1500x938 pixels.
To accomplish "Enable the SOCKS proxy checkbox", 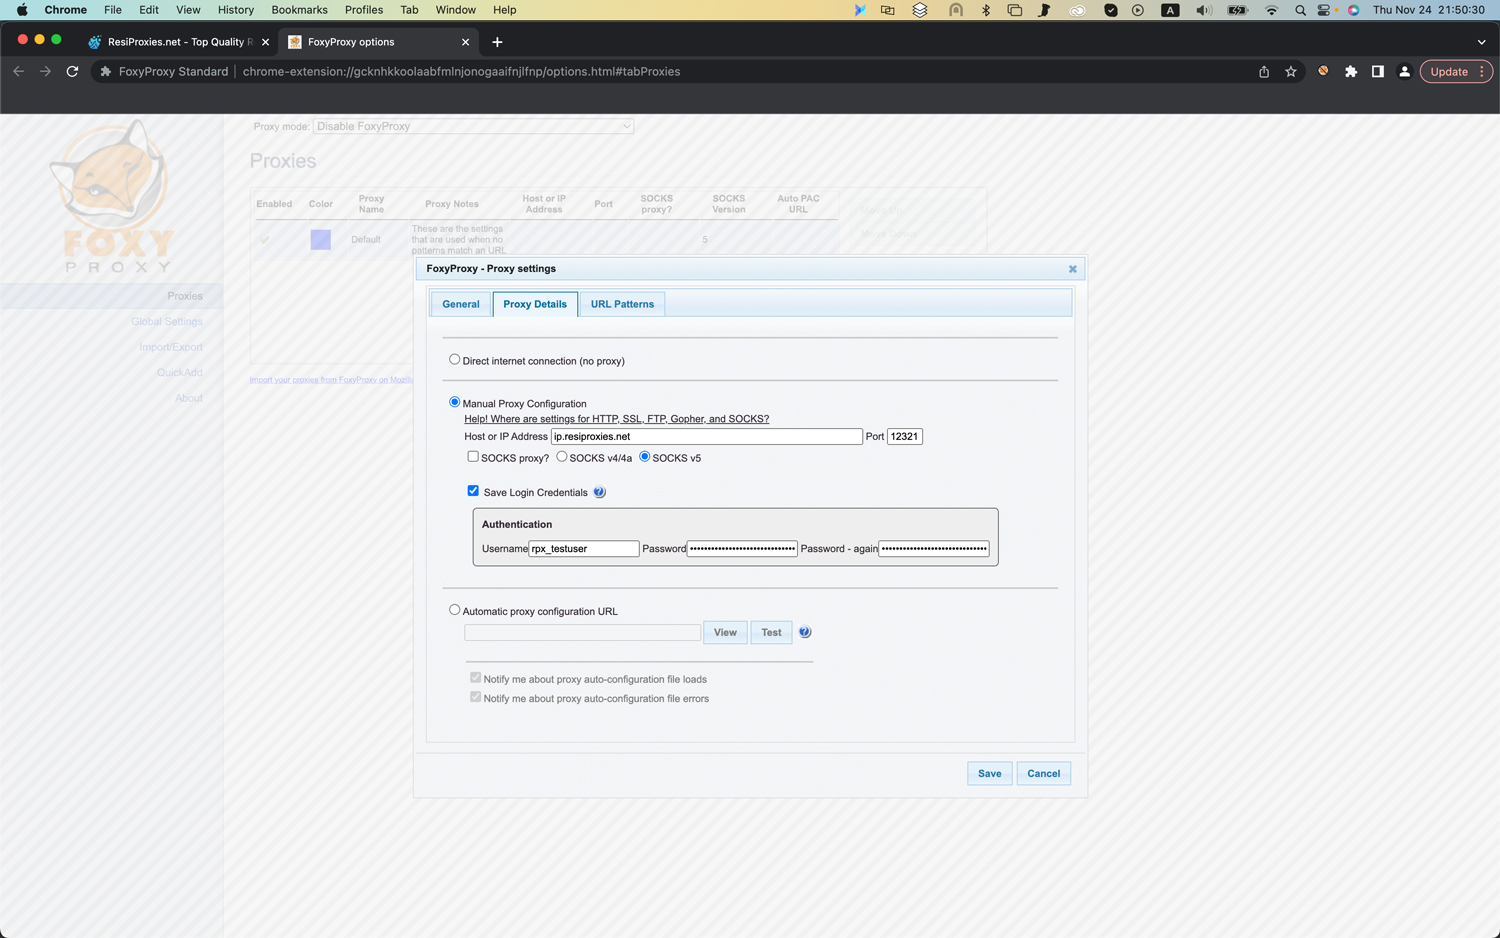I will point(473,457).
